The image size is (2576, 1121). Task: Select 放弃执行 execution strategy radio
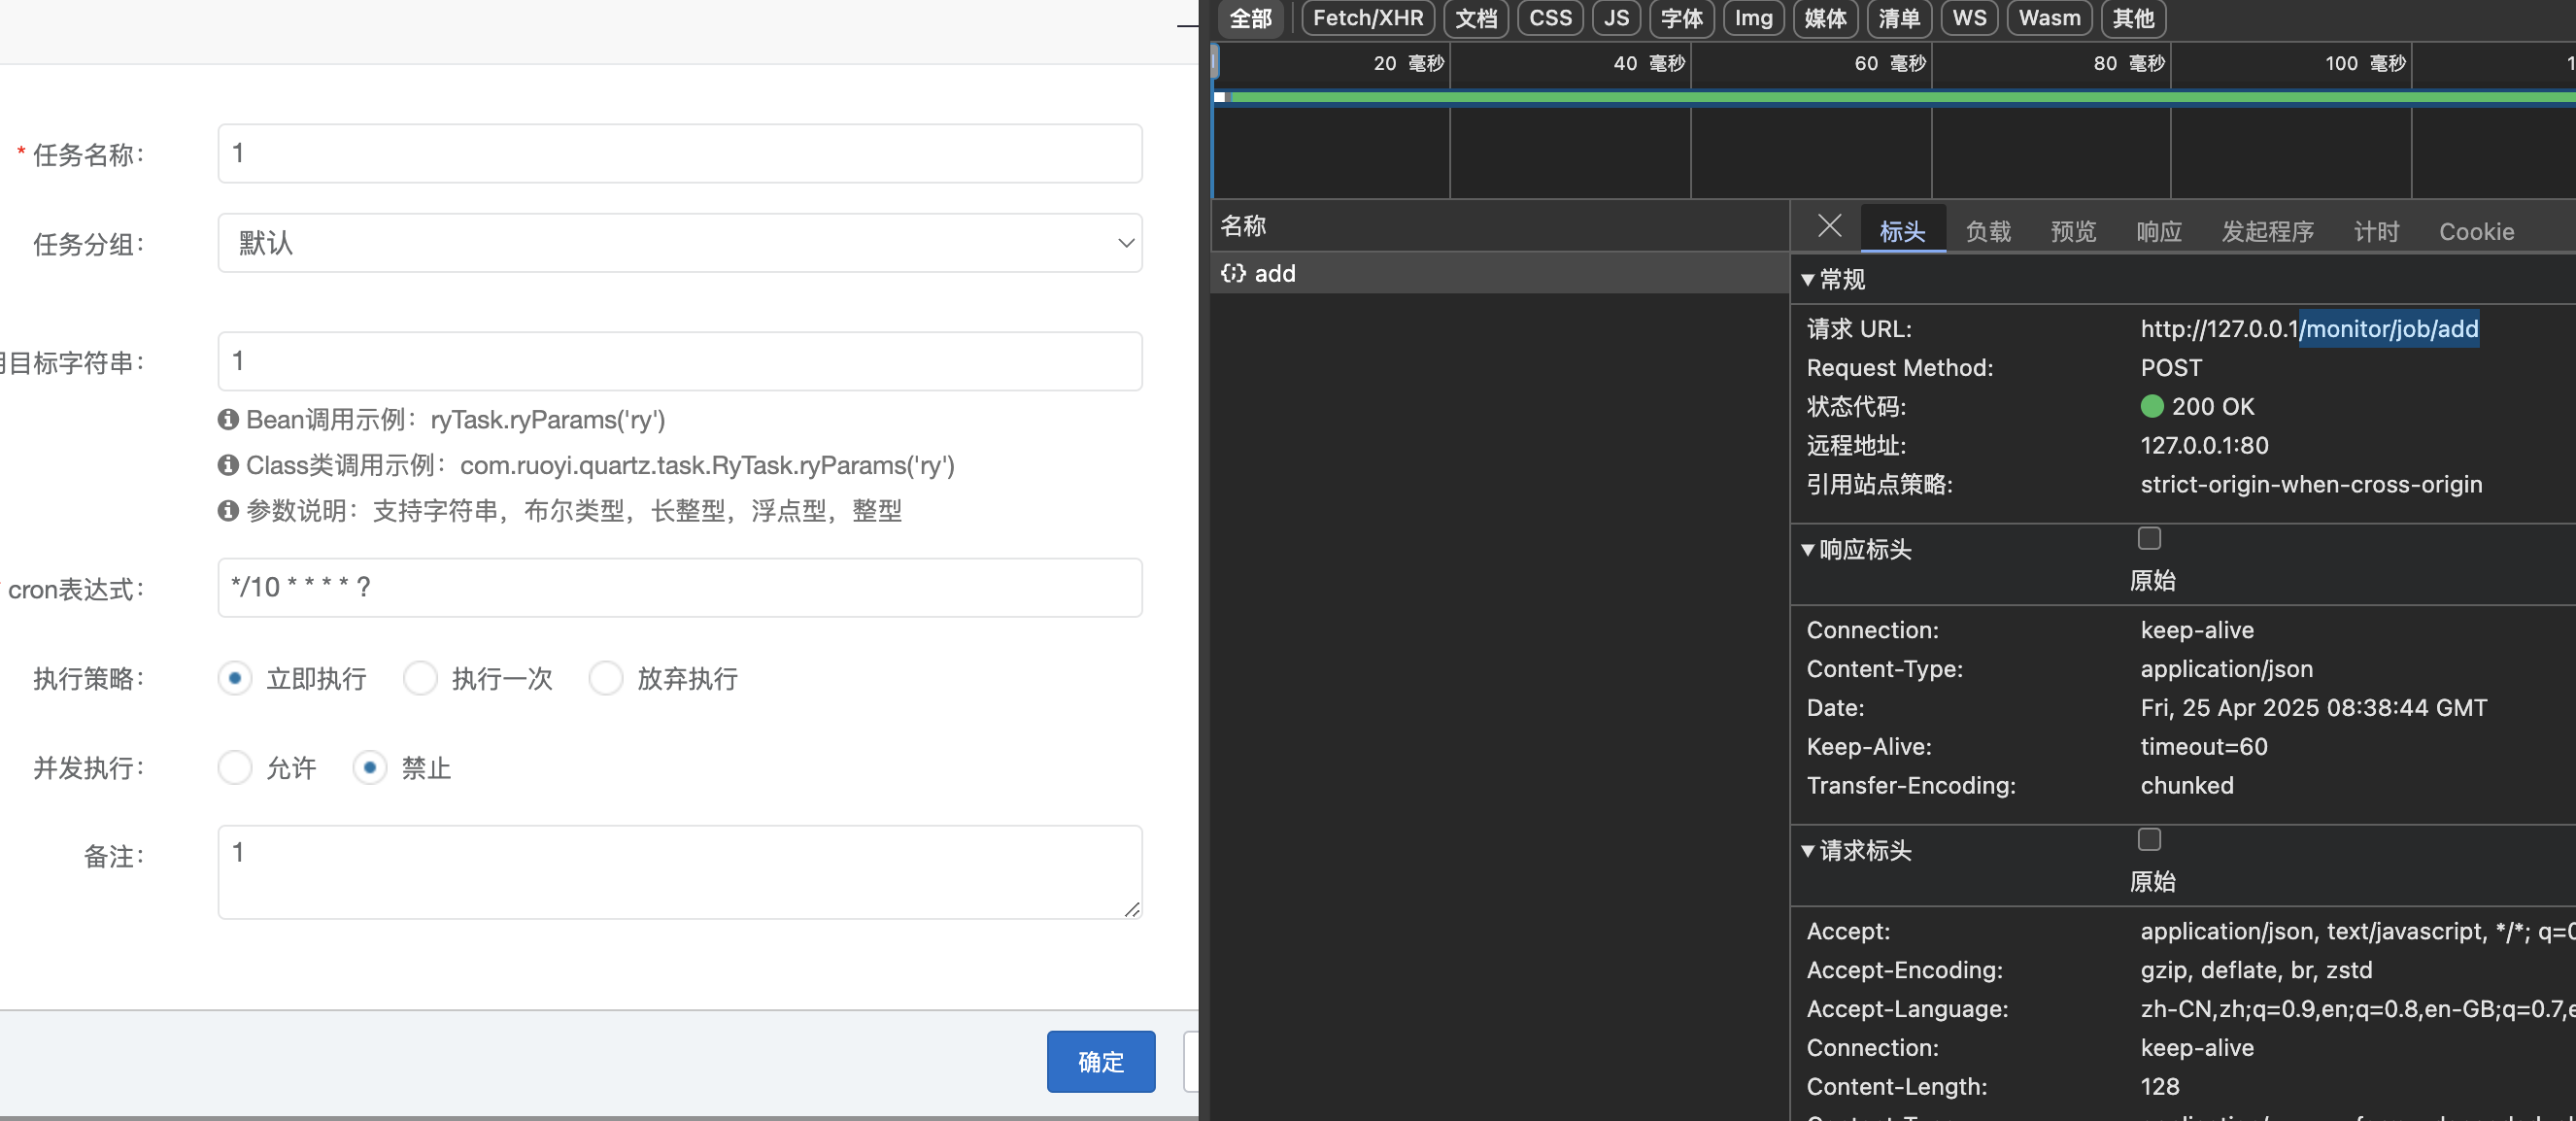click(x=606, y=678)
